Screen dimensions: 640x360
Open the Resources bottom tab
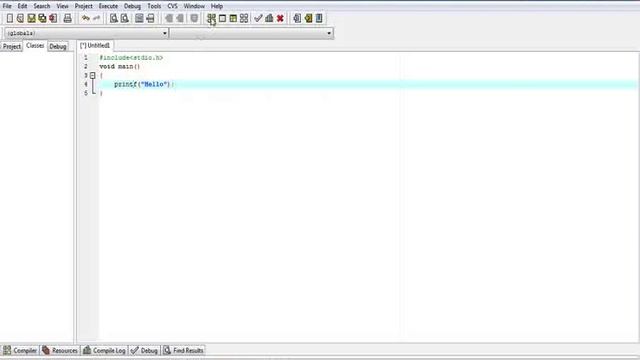pos(60,350)
